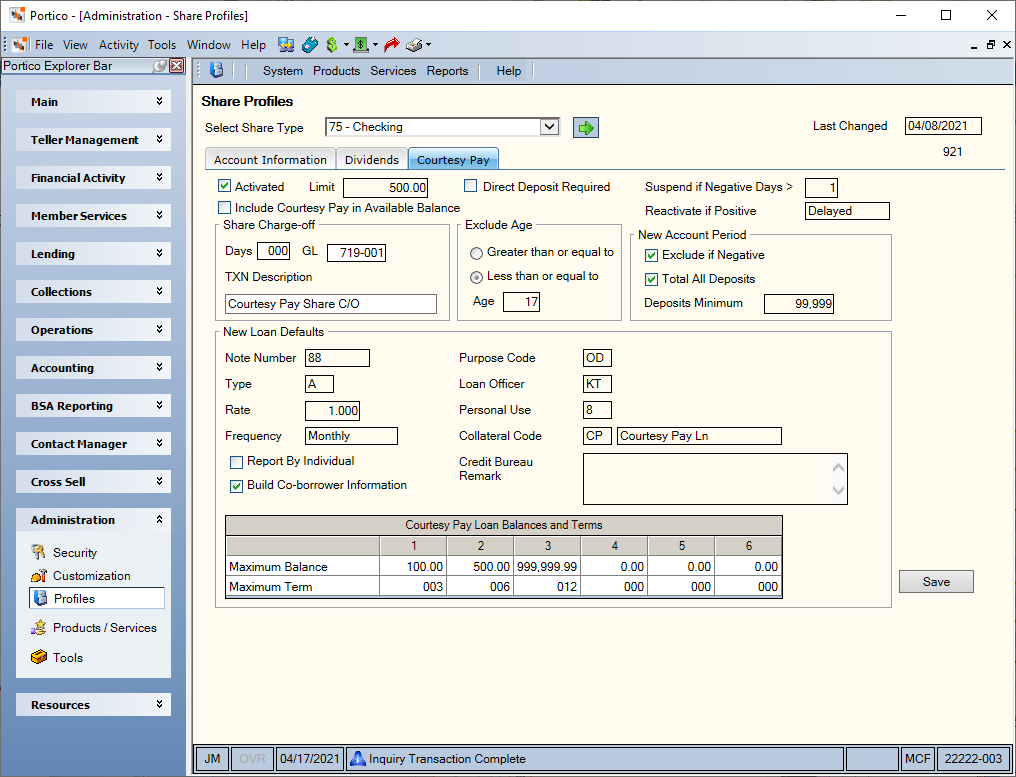Click the Products / Services icon
This screenshot has width=1016, height=777.
pyautogui.click(x=39, y=627)
